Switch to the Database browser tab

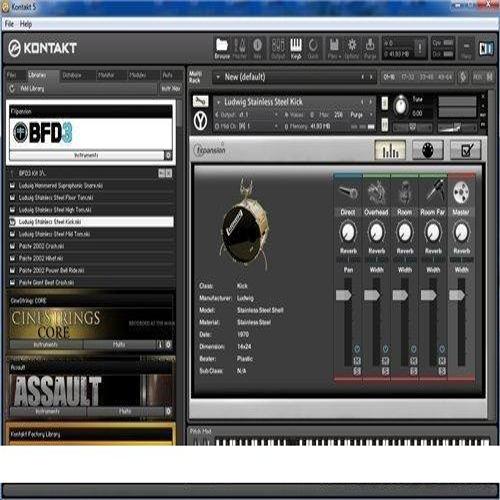tap(72, 75)
